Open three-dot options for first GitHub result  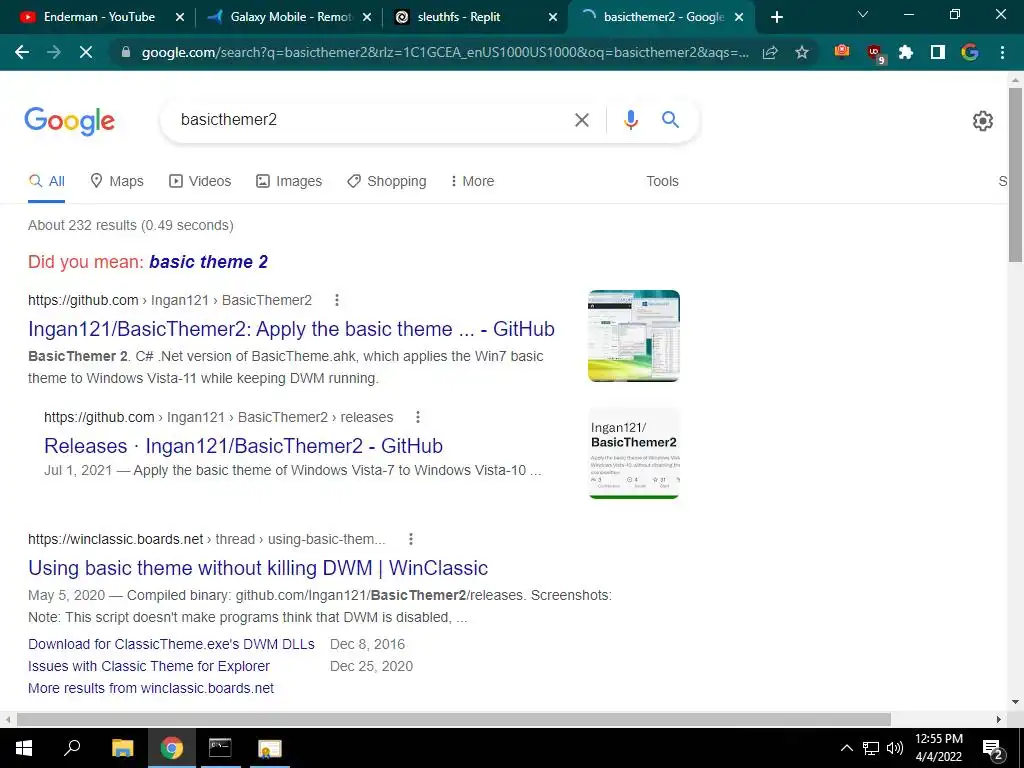pyautogui.click(x=337, y=300)
